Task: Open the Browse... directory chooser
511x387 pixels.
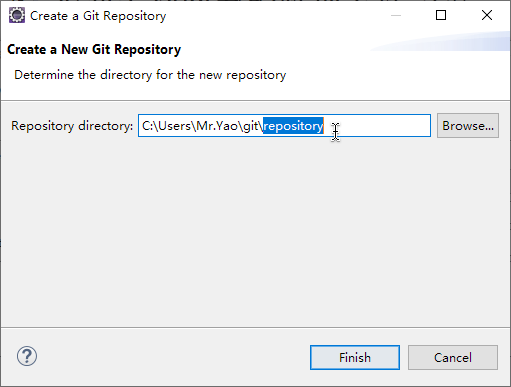Action: (x=468, y=125)
